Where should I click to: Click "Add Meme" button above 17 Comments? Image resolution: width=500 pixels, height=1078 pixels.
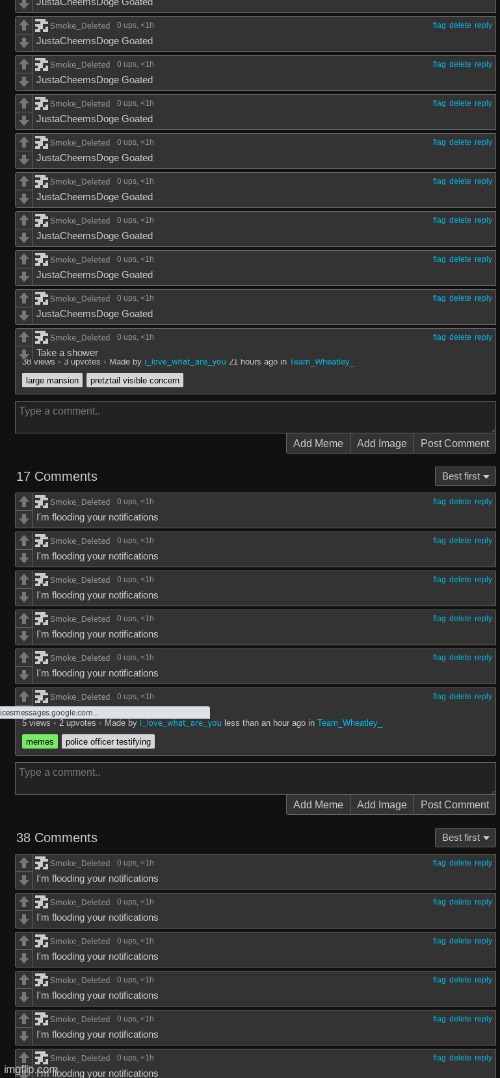tap(318, 443)
